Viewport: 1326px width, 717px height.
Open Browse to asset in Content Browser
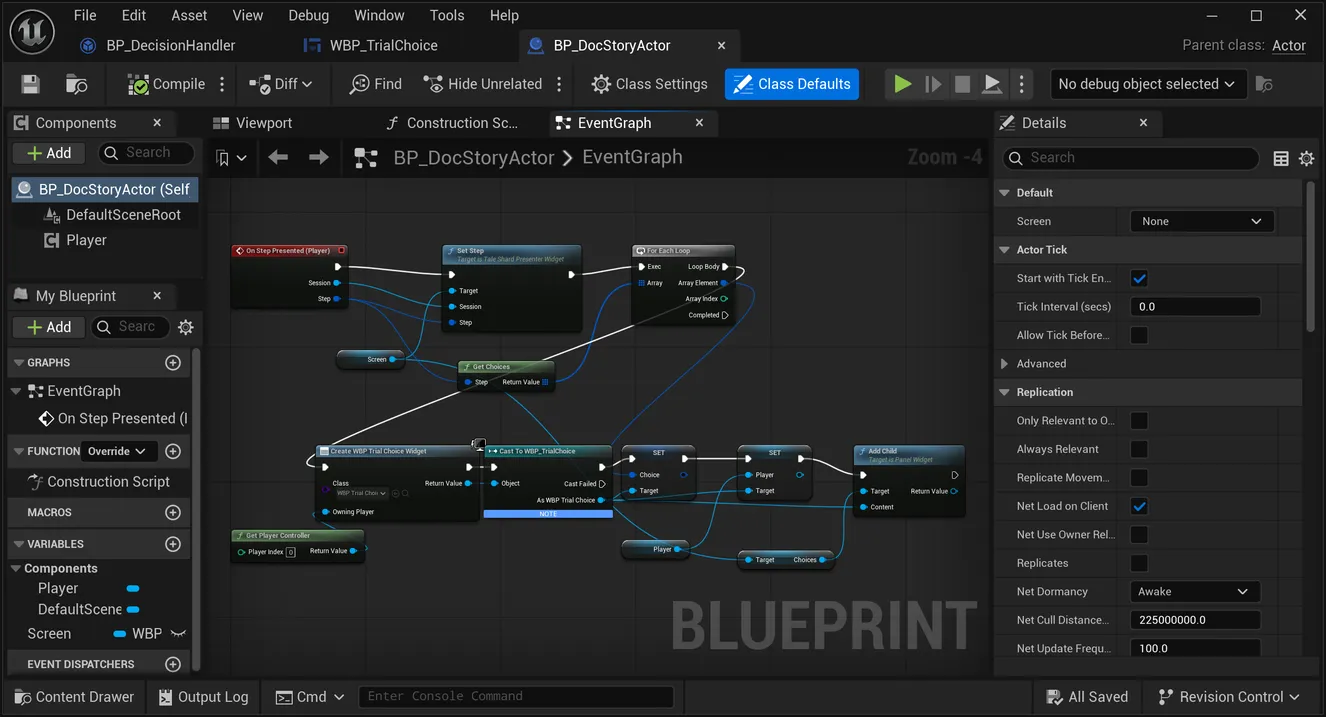click(x=77, y=84)
